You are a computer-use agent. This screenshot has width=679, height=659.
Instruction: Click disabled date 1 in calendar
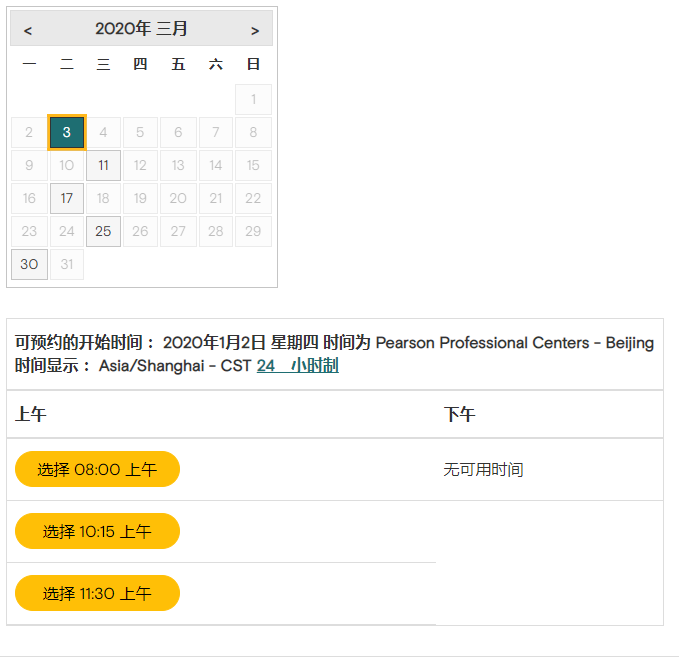tap(253, 99)
